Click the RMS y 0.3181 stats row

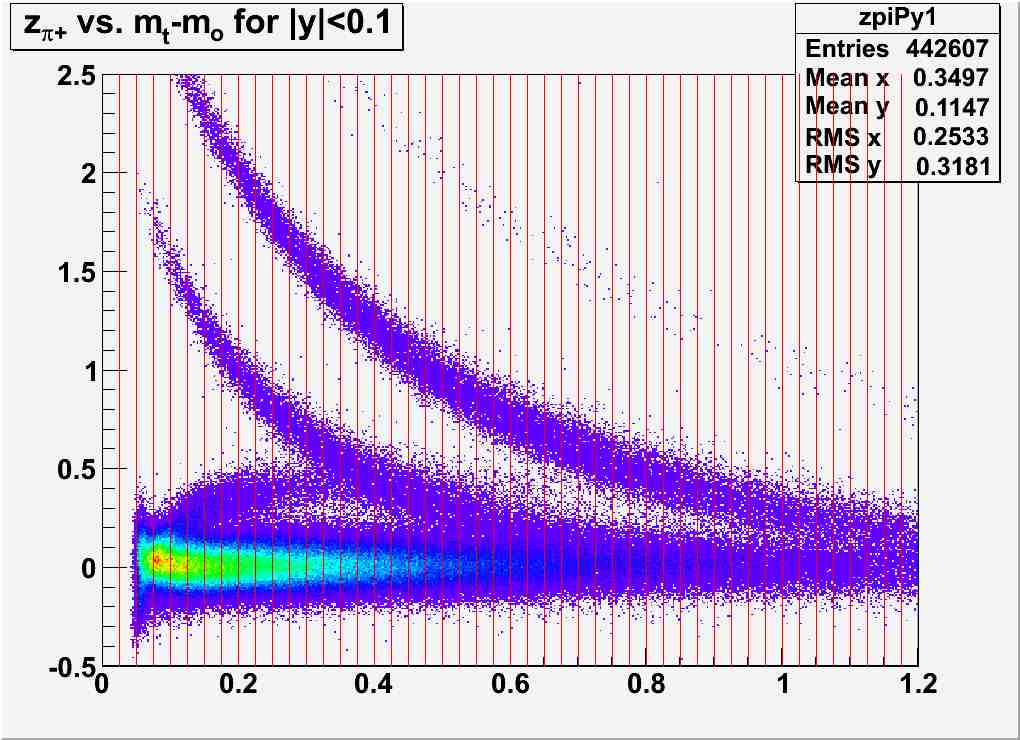click(x=897, y=165)
